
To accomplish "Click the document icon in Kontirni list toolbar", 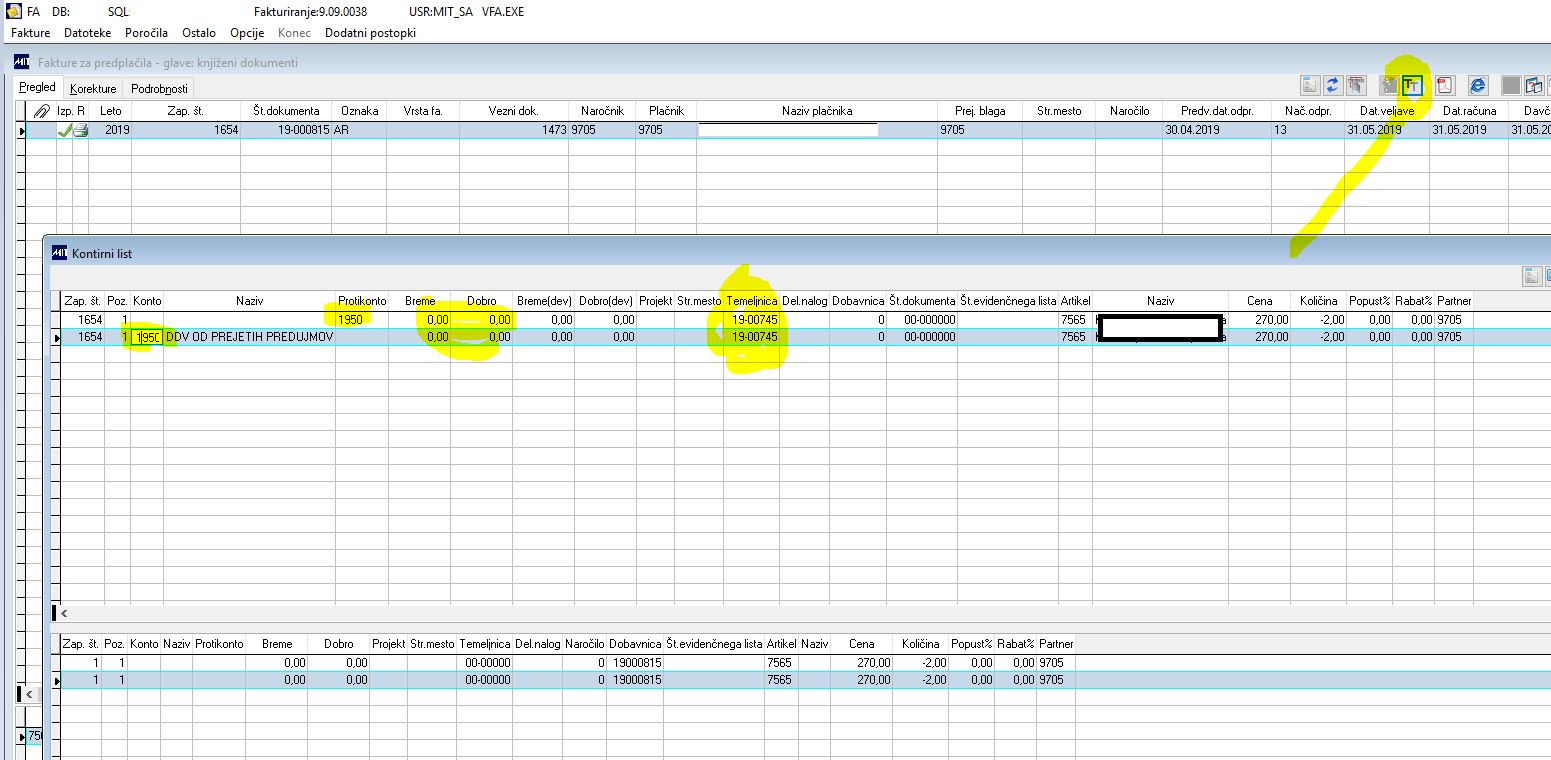I will pos(1531,276).
